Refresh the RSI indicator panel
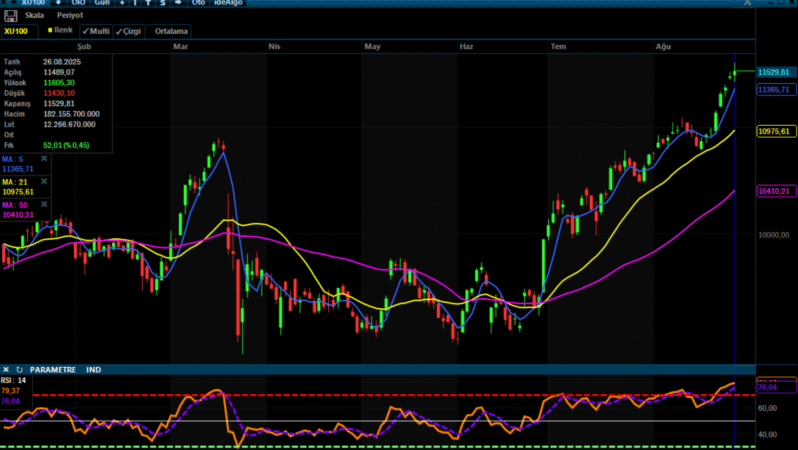This screenshot has height=450, width=798. [18, 370]
